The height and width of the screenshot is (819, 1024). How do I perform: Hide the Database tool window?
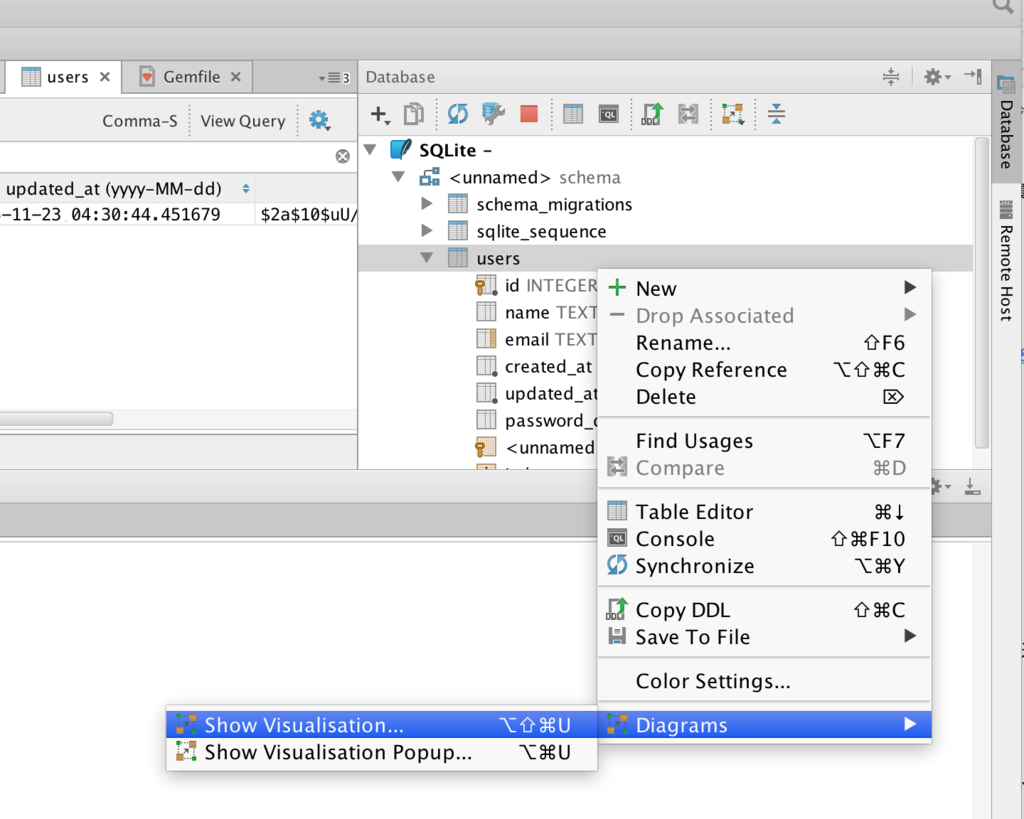click(973, 76)
